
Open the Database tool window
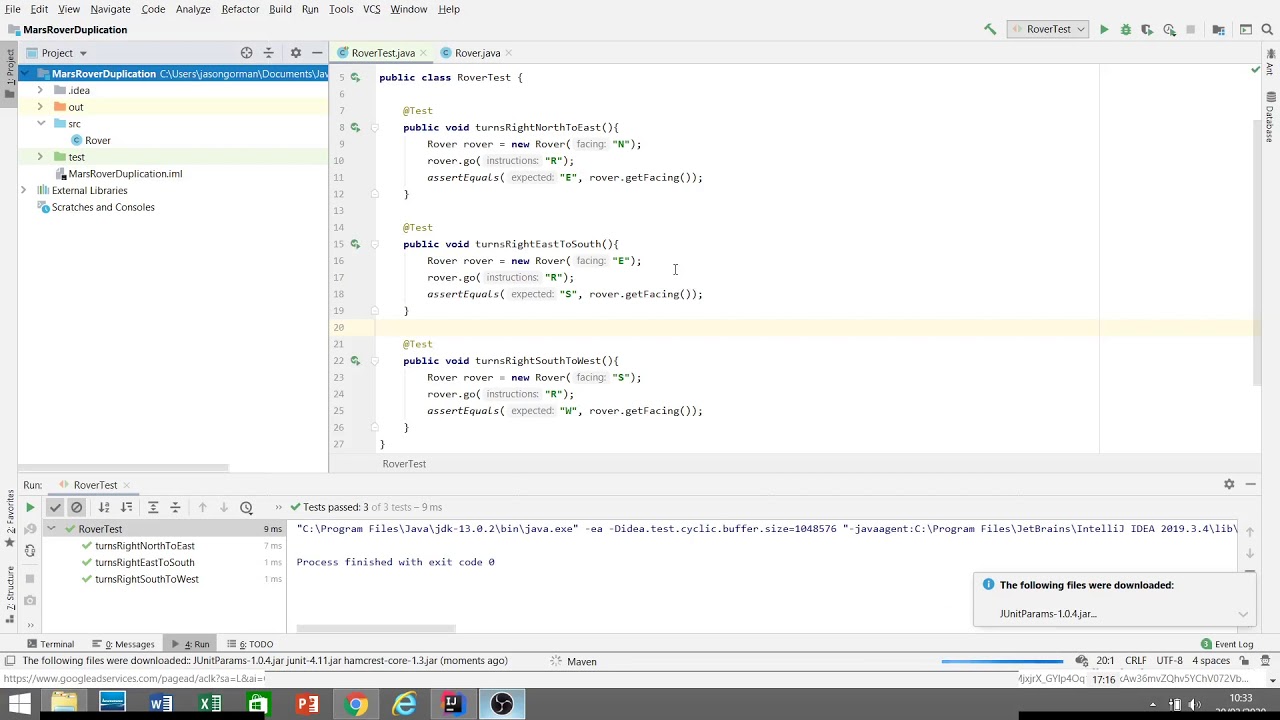click(1271, 118)
